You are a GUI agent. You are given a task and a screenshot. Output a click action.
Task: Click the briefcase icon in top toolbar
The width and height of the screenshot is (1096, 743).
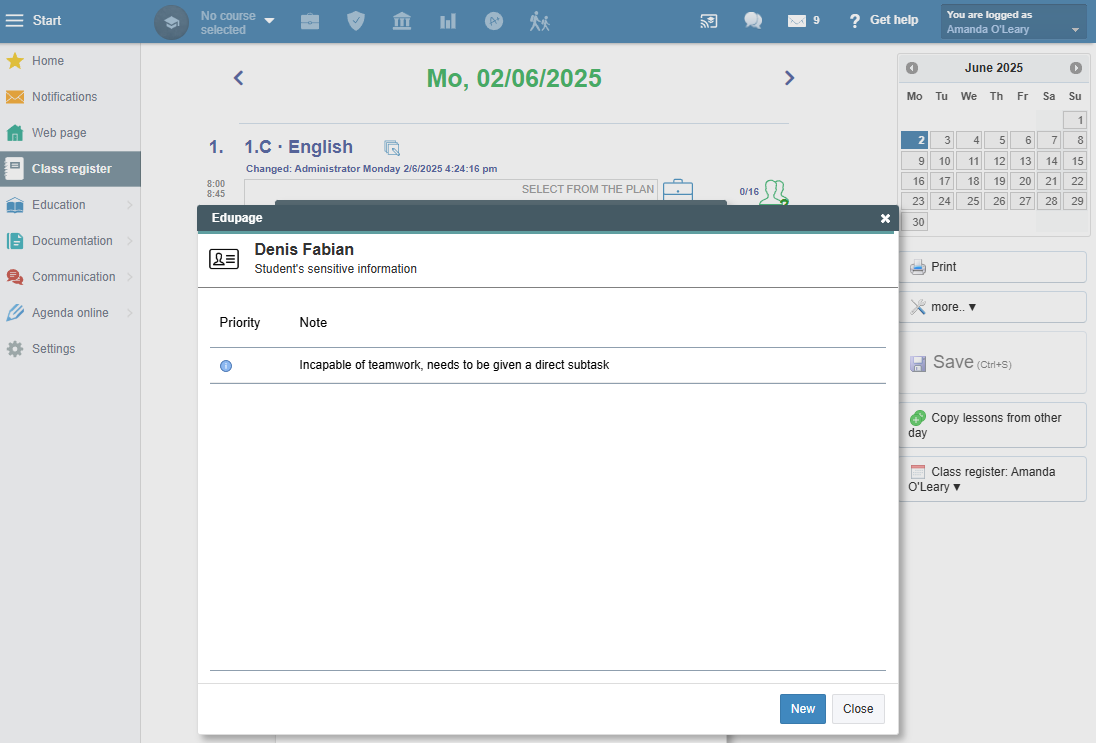tap(310, 21)
